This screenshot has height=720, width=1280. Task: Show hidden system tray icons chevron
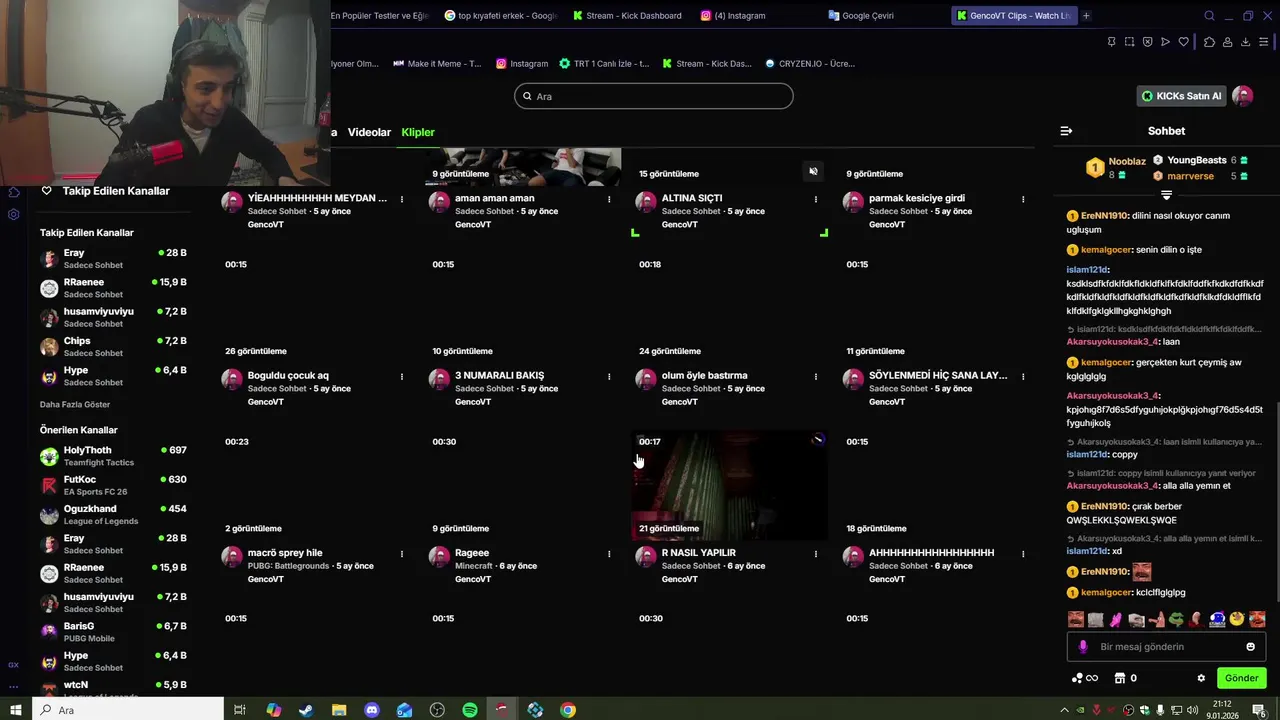(x=1064, y=710)
